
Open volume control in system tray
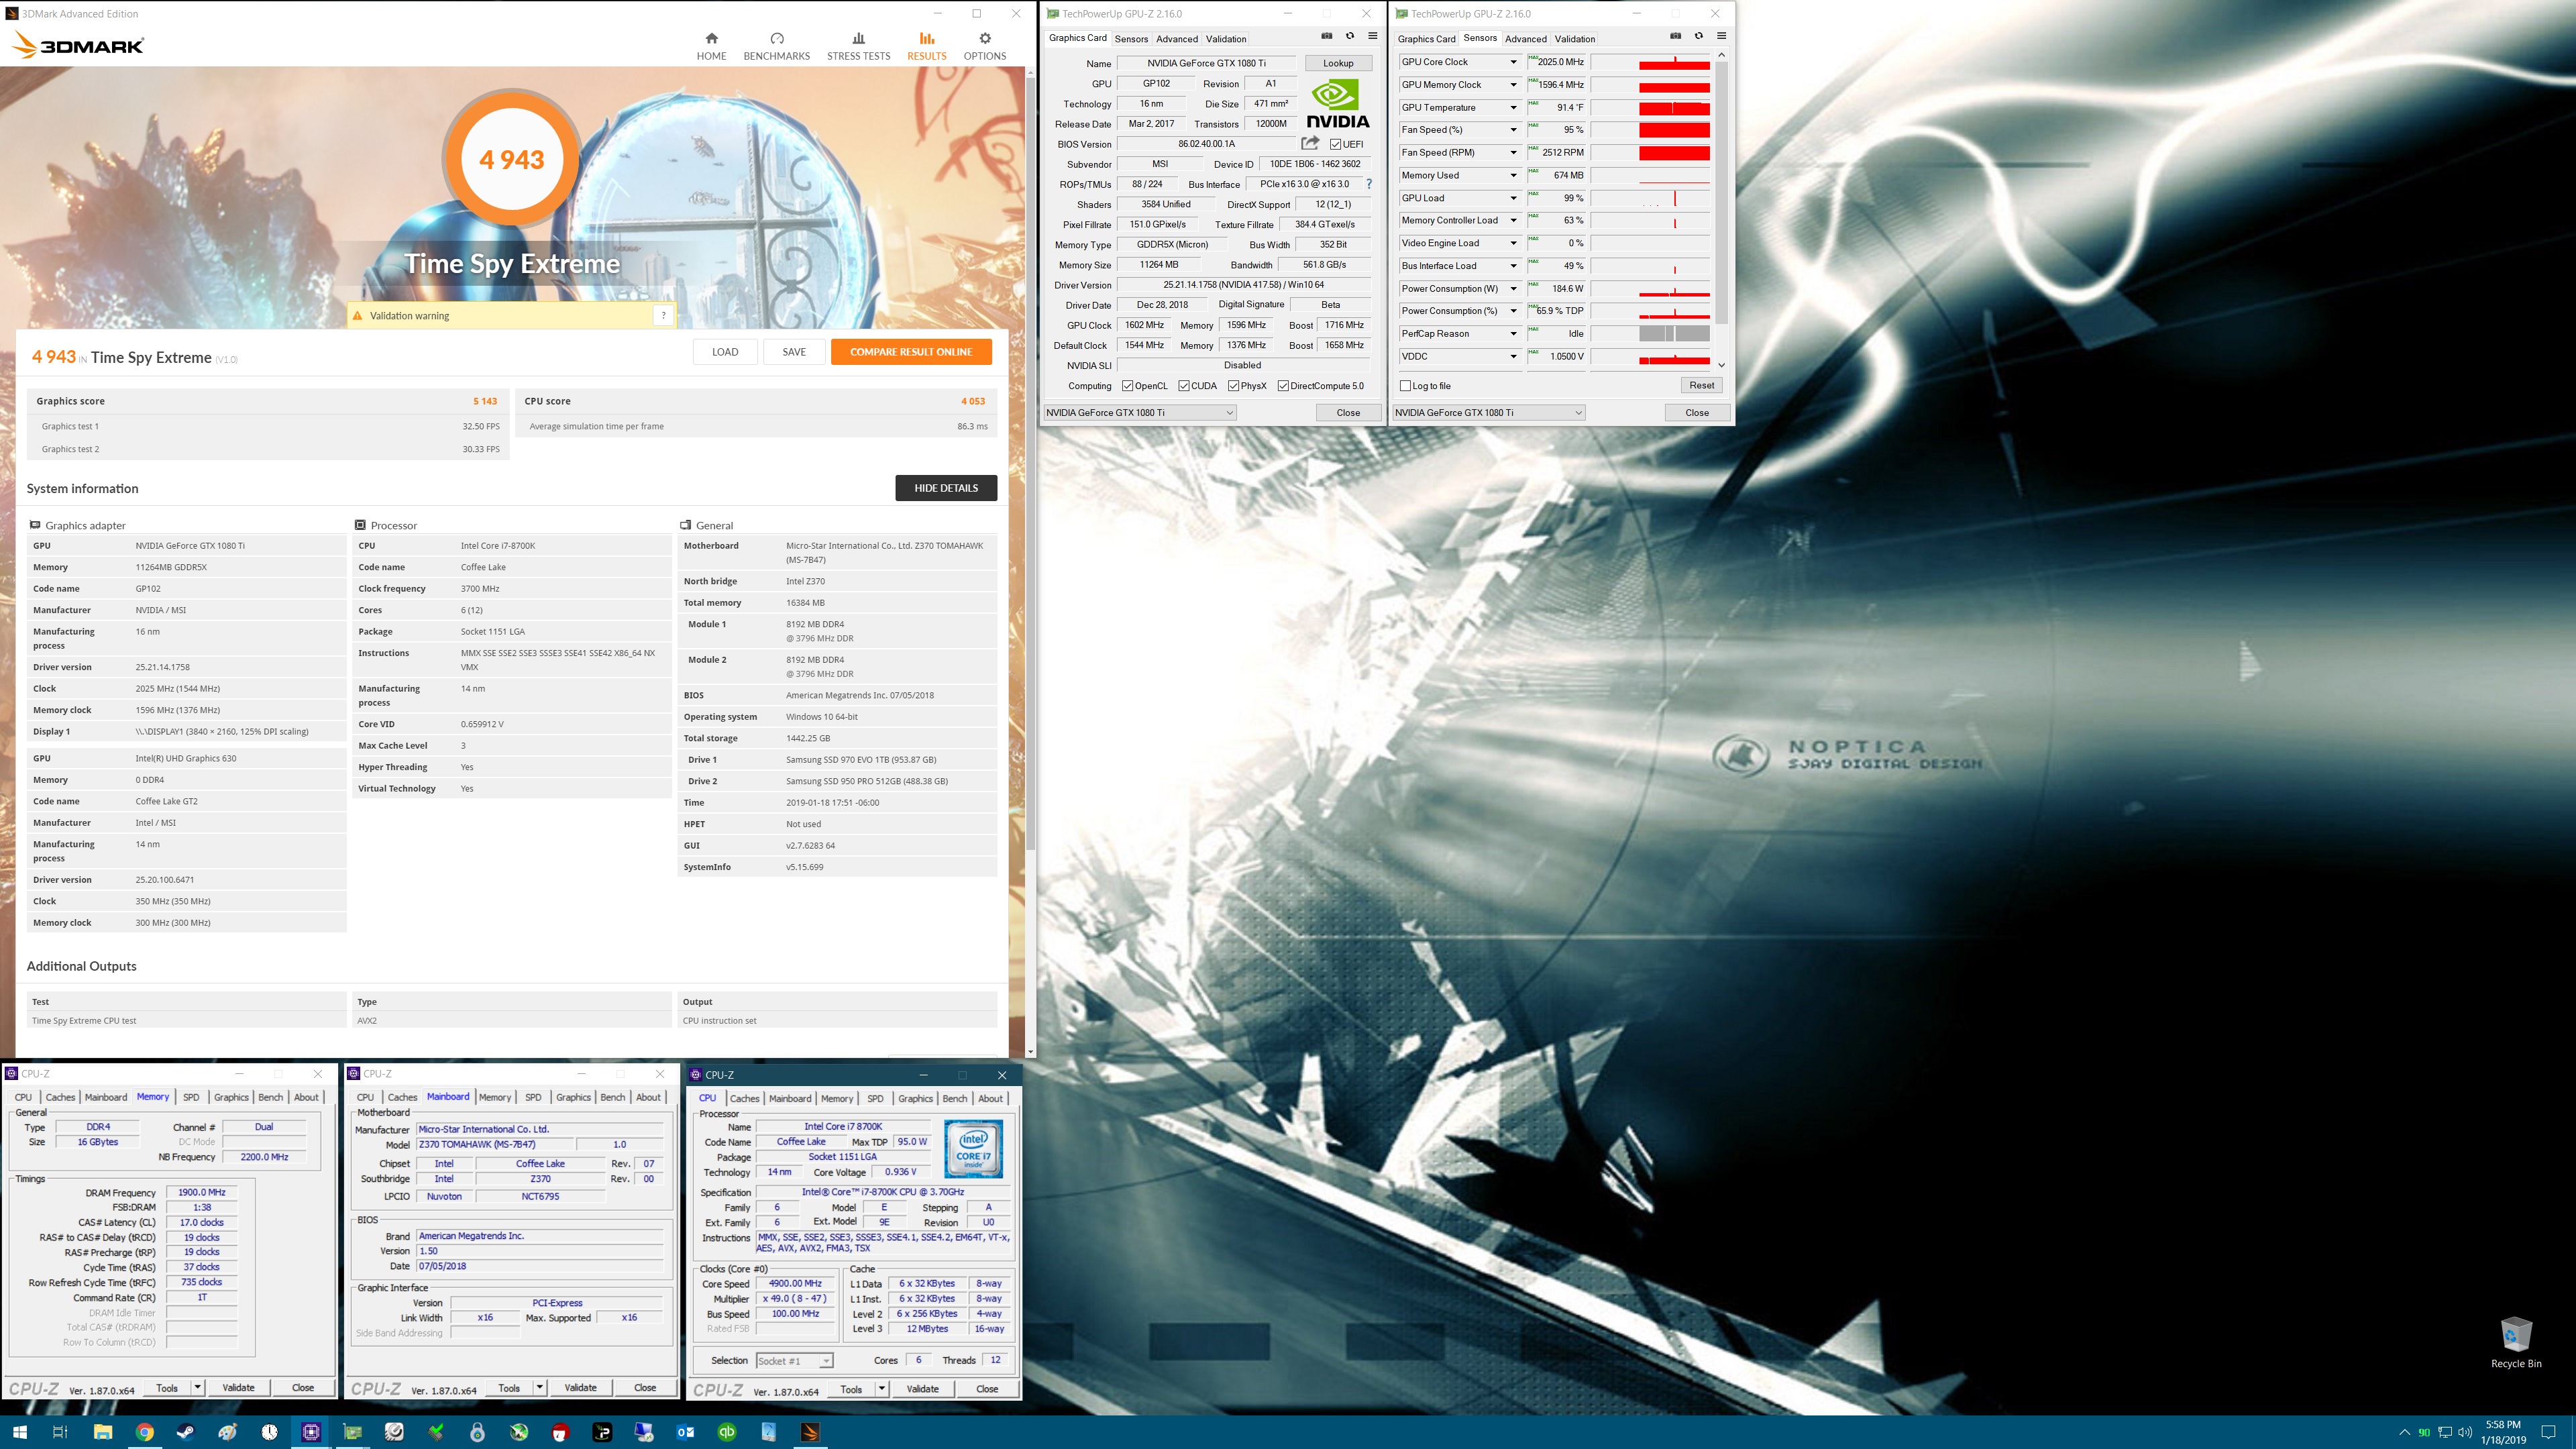click(2466, 1432)
